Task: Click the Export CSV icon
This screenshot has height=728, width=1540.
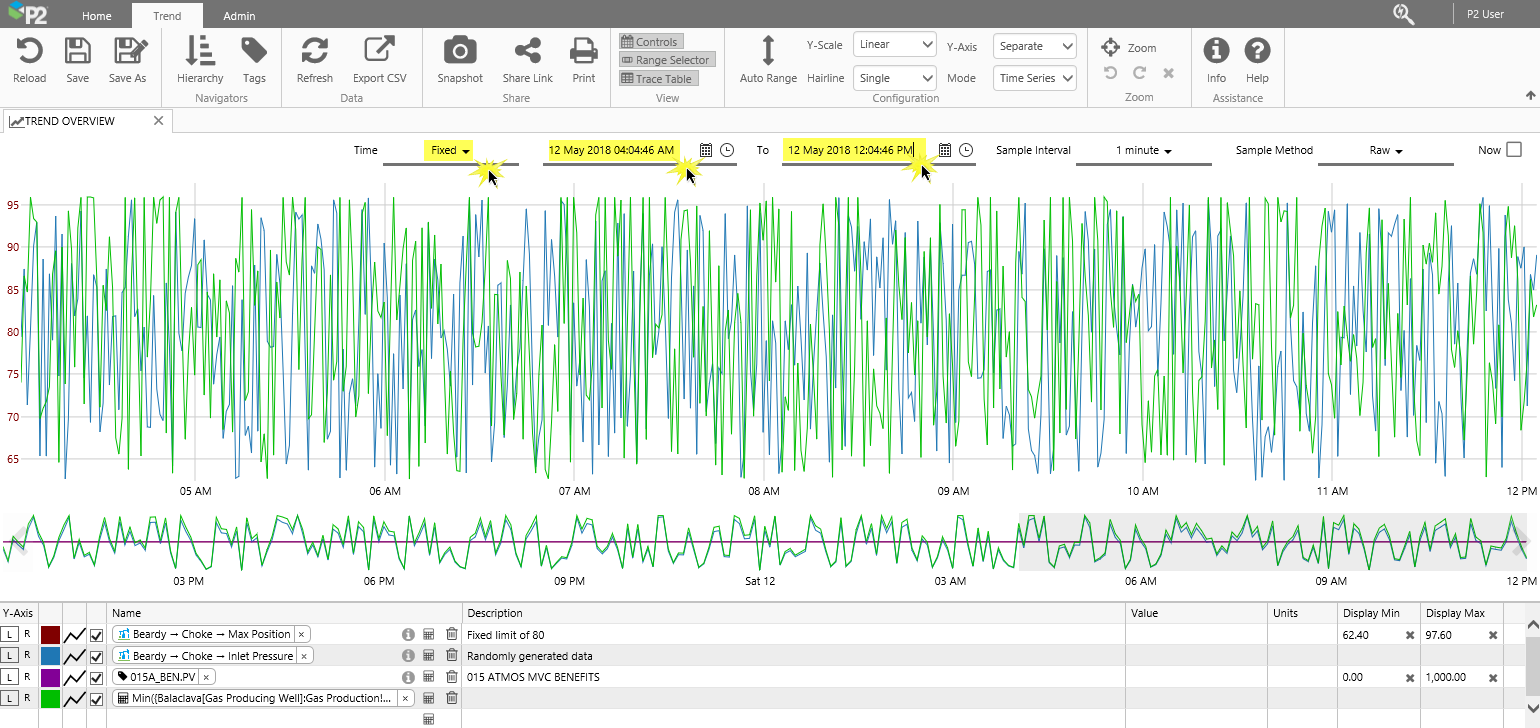Action: 379,51
